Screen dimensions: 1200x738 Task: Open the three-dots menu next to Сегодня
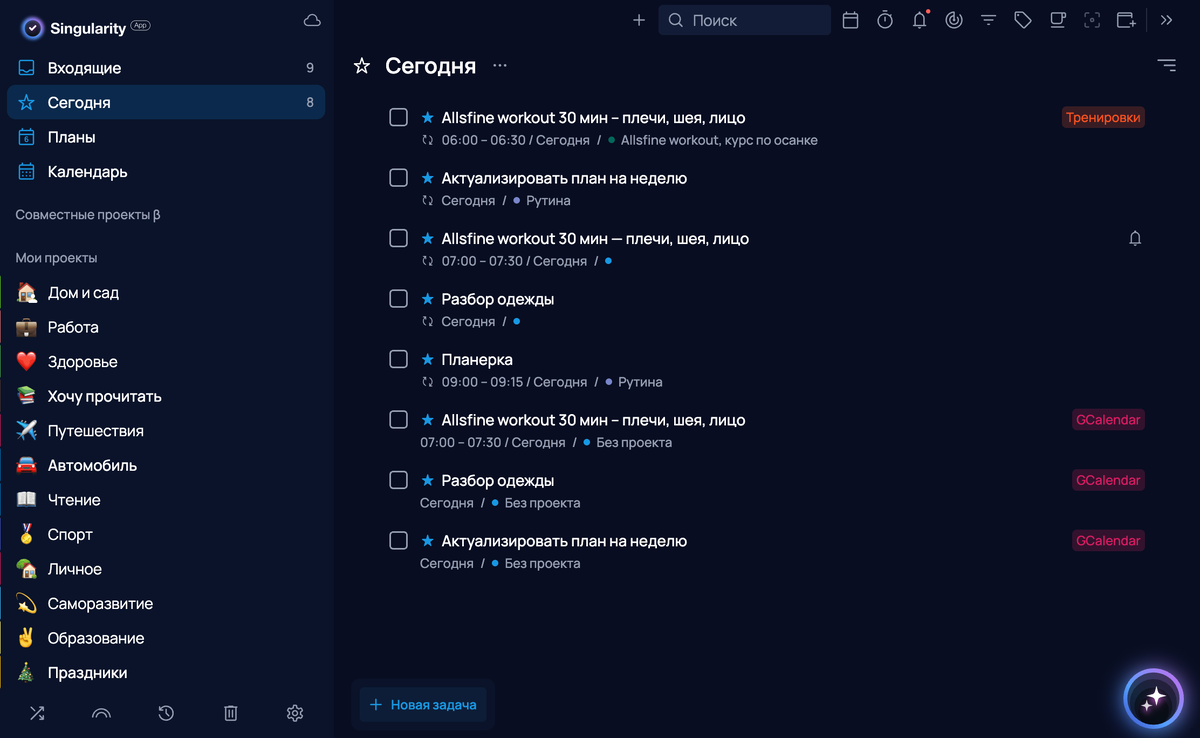(500, 66)
